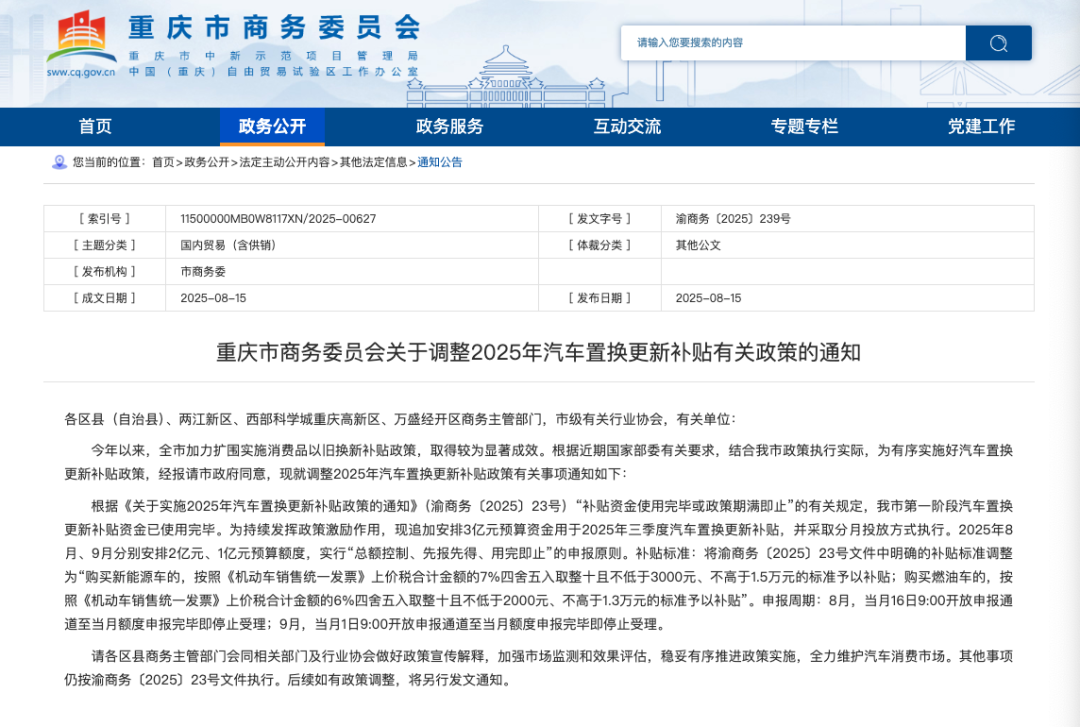Screen dimensions: 1080x727
Task: Click the 其他法定信息 breadcrumb link
Action: tap(374, 163)
